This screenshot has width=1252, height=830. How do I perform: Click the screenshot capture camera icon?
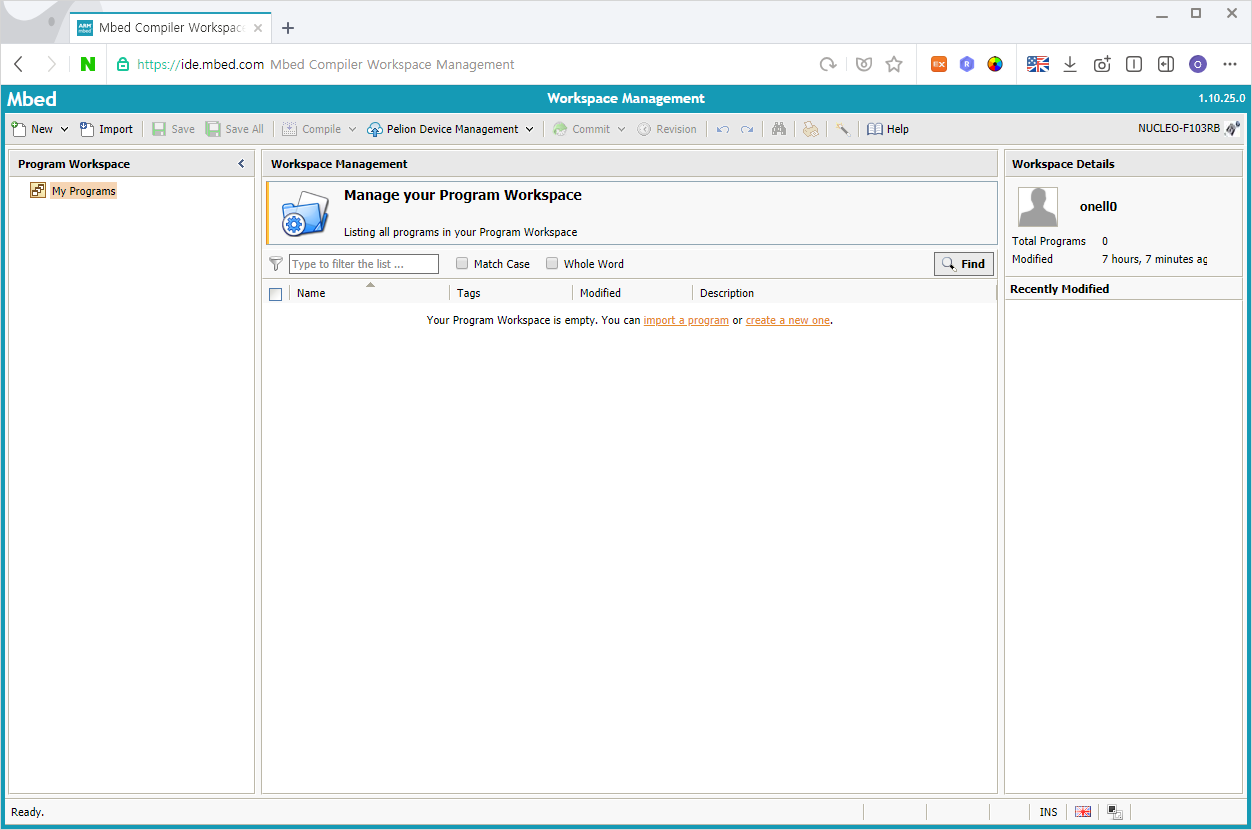coord(1102,64)
